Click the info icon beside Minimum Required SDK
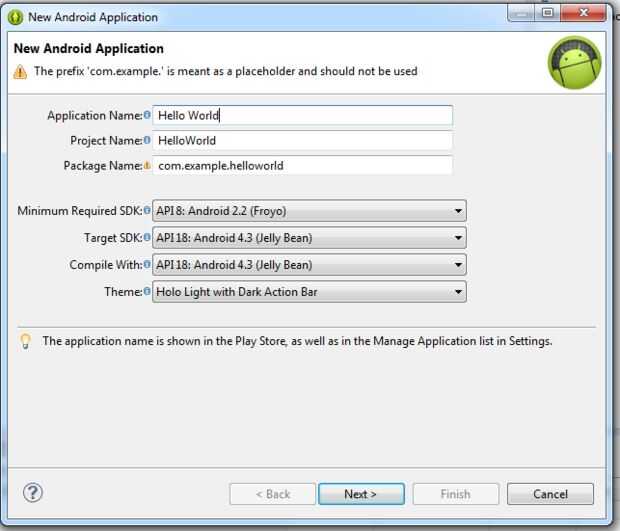The image size is (620, 531). pos(147,210)
